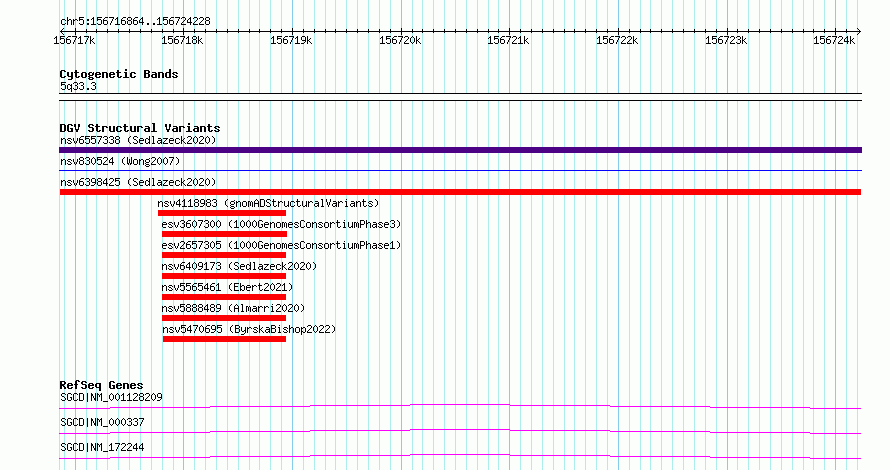Click the 156721k ruler position label

[x=508, y=40]
